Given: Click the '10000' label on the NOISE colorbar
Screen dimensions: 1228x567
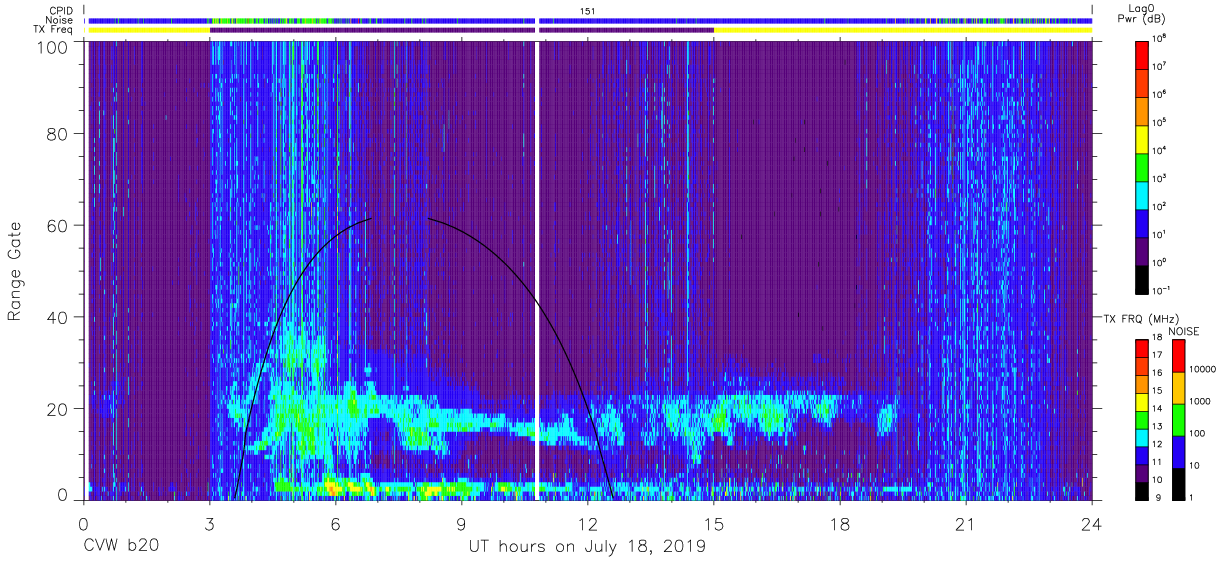Looking at the screenshot, I should tap(1202, 370).
